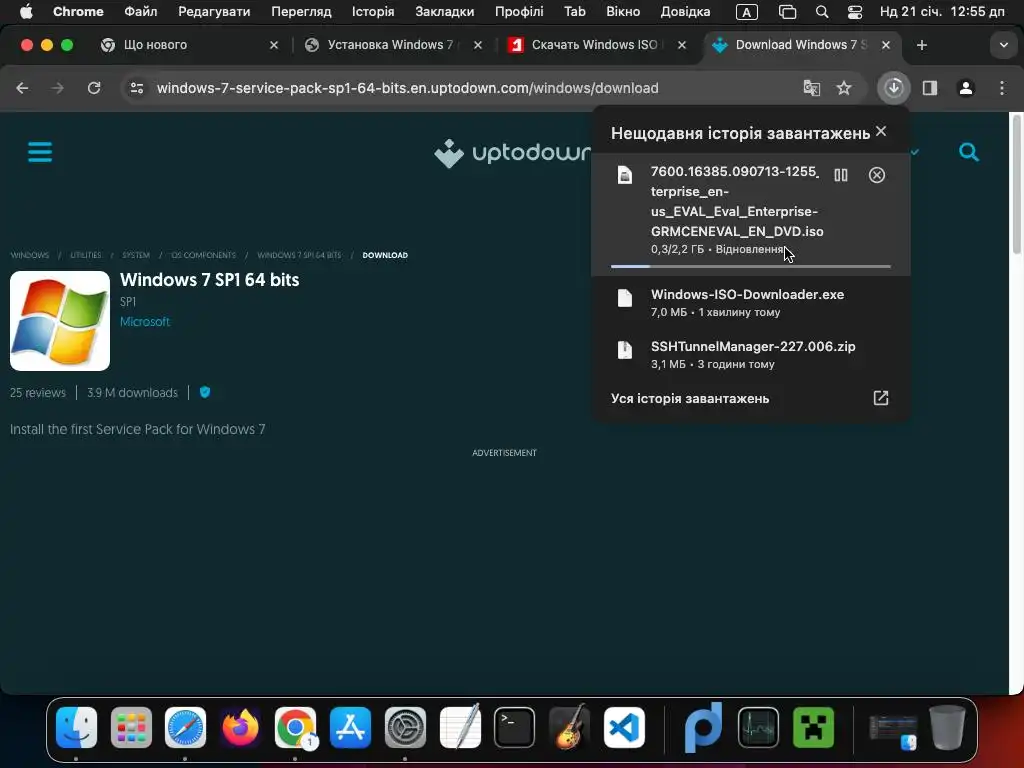Open the Apple menu
This screenshot has width=1024, height=768.
[x=26, y=11]
